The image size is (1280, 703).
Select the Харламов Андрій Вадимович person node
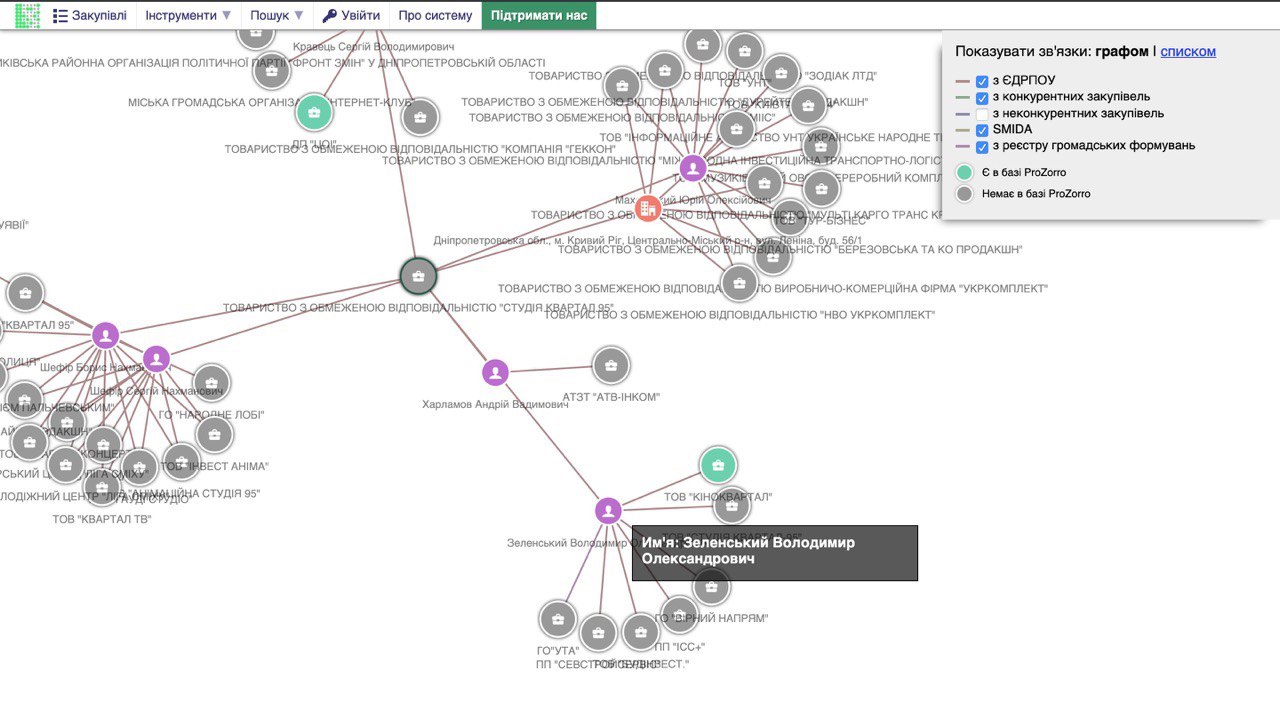[495, 373]
